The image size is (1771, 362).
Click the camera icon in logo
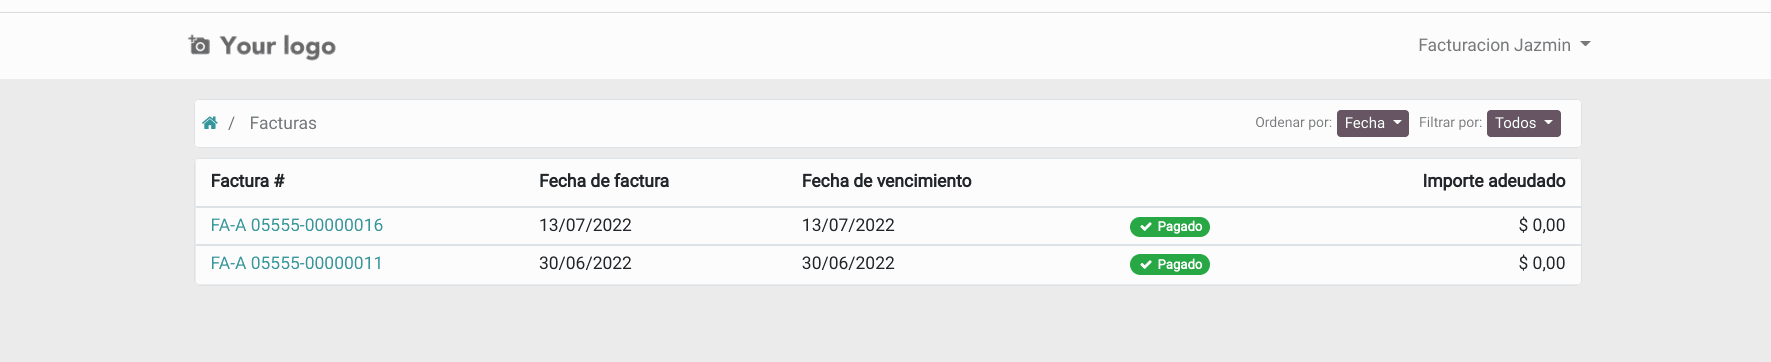click(199, 45)
